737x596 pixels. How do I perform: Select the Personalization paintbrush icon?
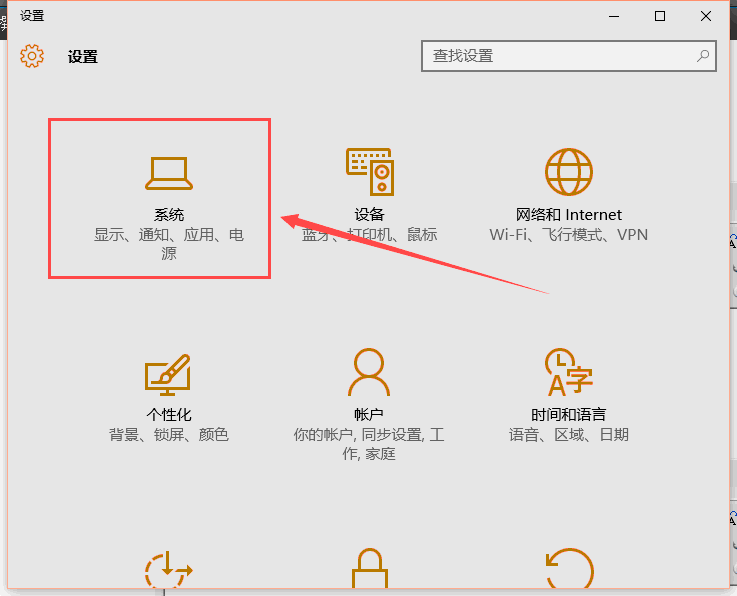[x=168, y=373]
